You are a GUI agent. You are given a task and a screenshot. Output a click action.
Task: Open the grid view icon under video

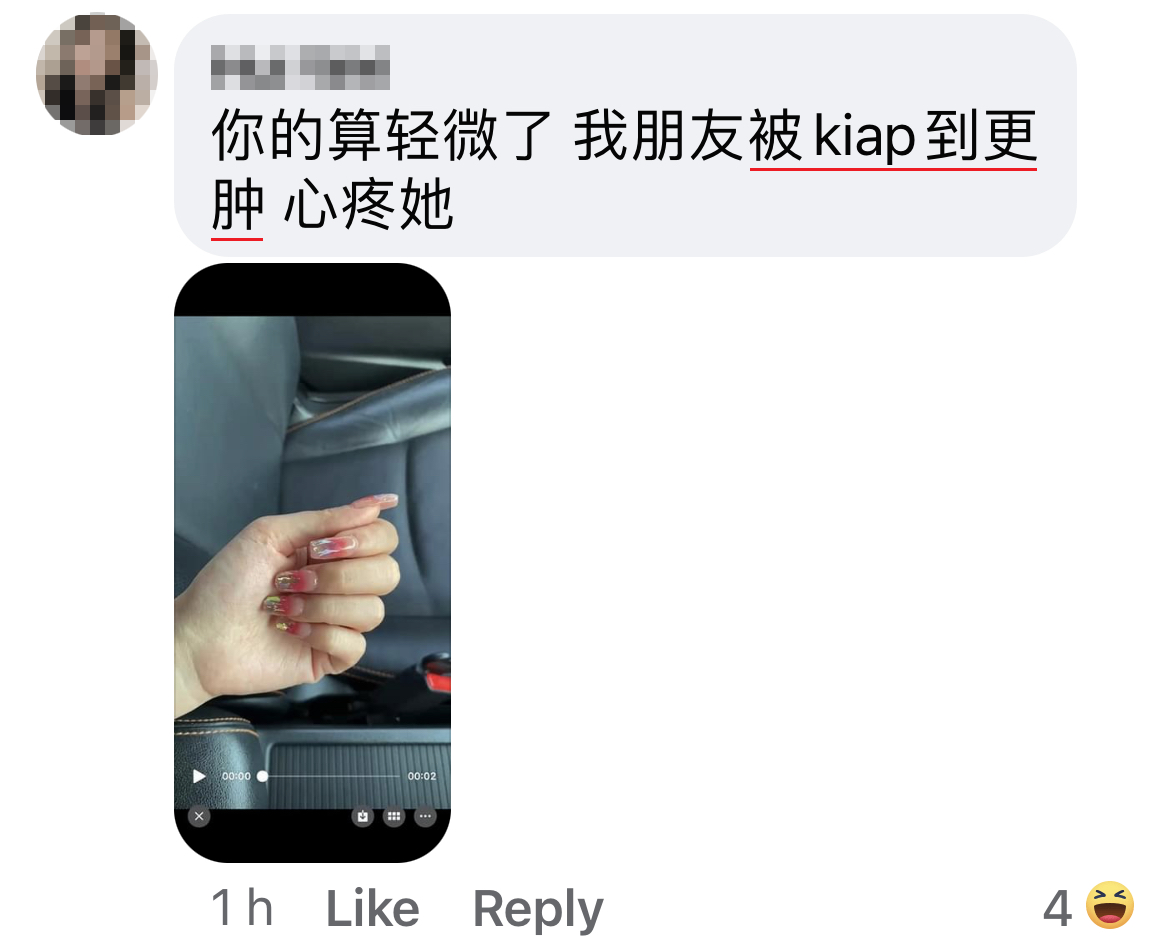394,816
